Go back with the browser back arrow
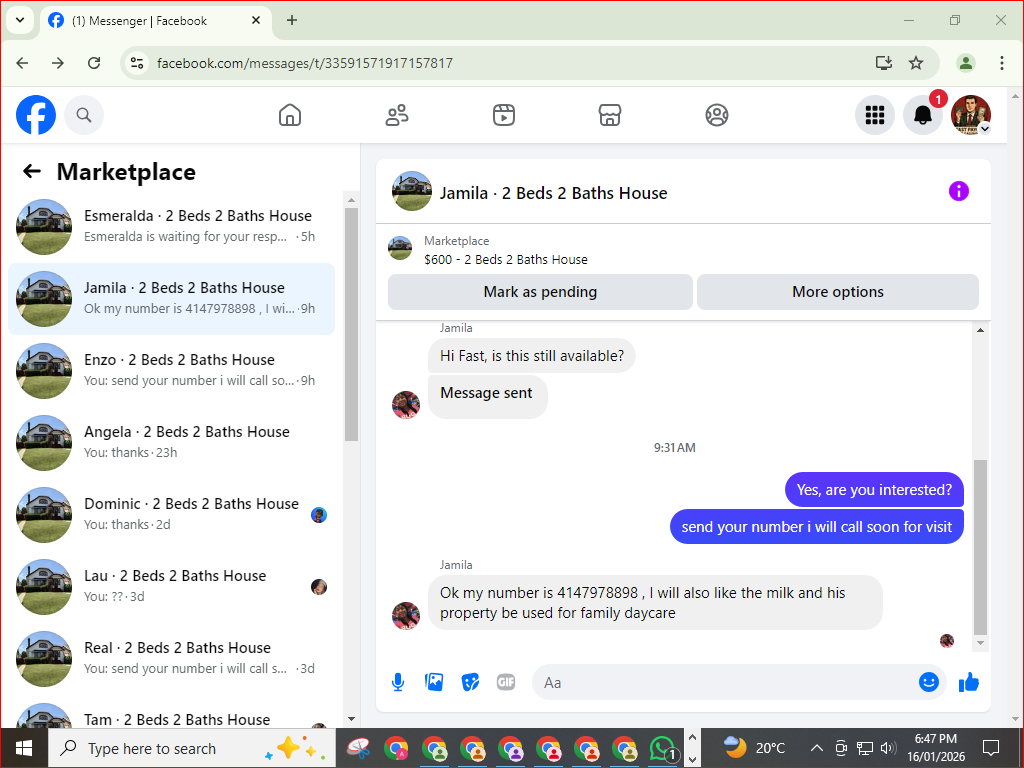Image resolution: width=1024 pixels, height=768 pixels. click(22, 63)
